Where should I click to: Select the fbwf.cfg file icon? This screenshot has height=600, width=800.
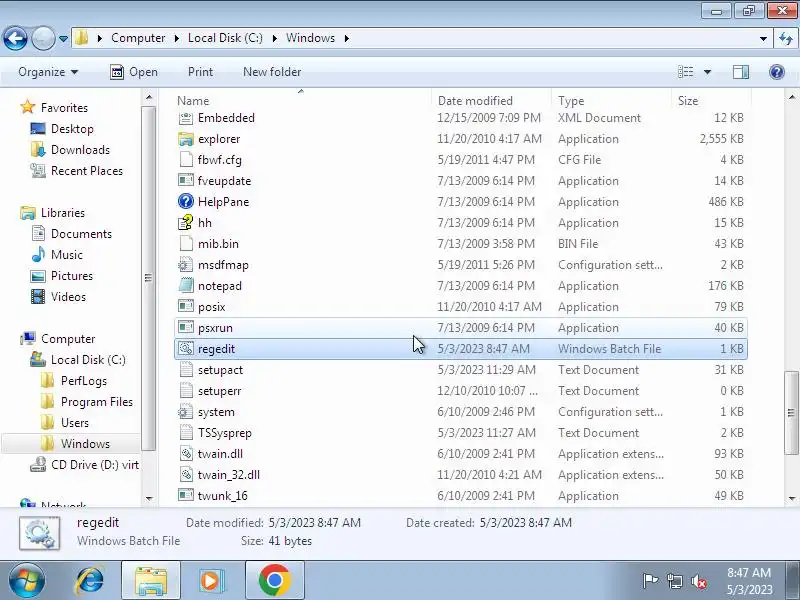pos(186,160)
